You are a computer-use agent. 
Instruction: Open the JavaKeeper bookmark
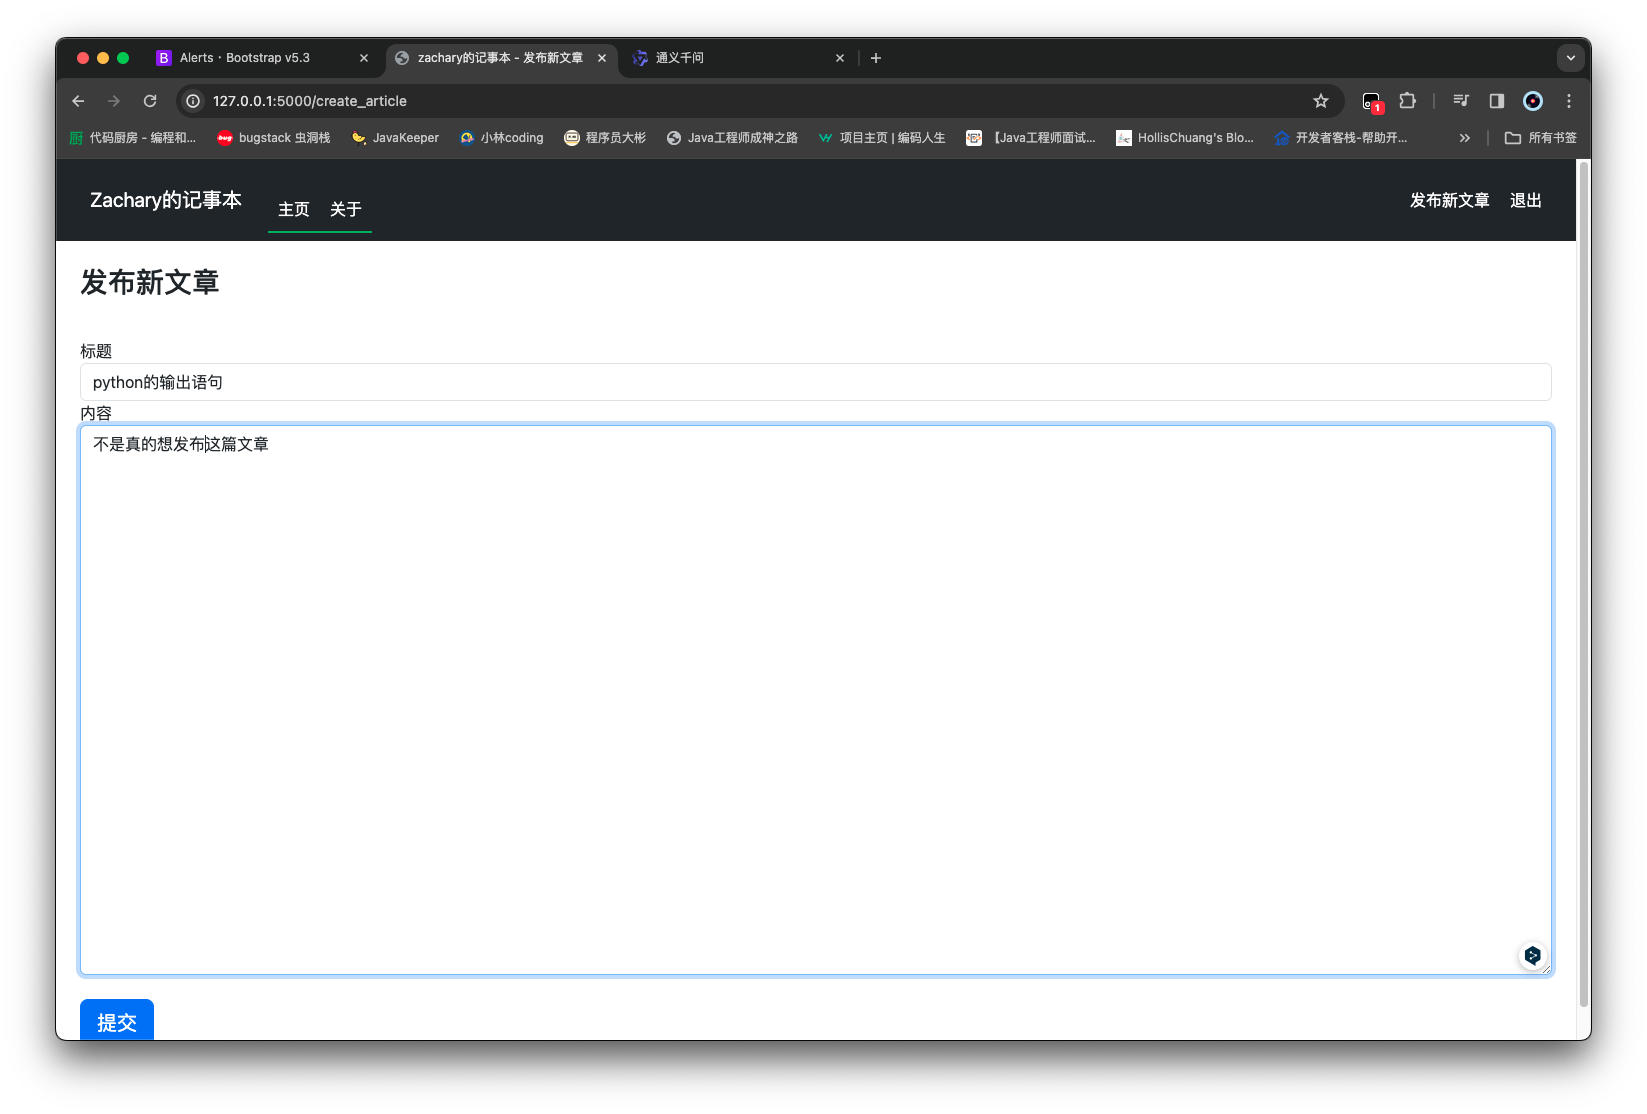(x=395, y=138)
